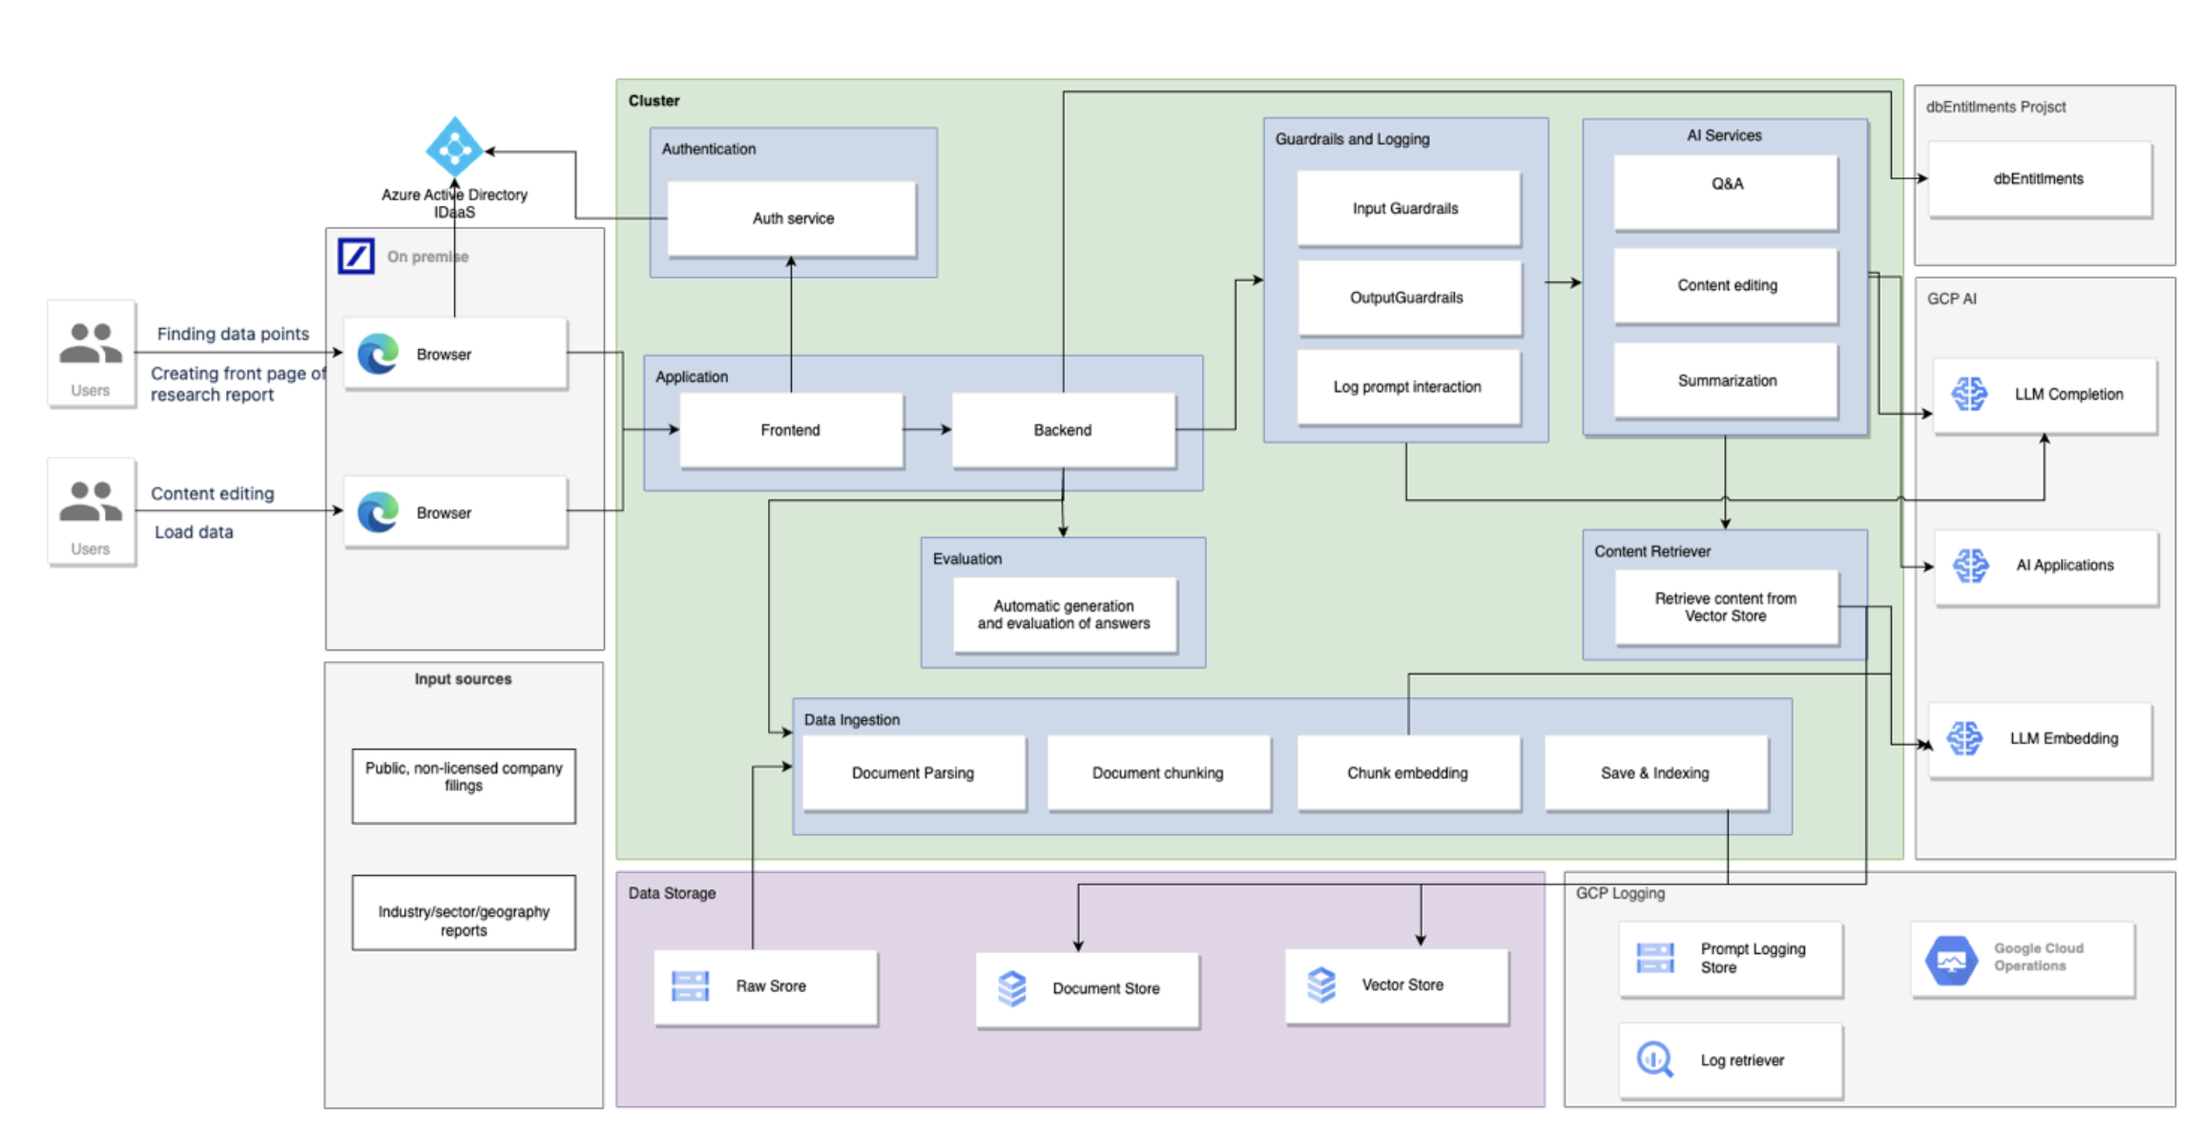Click the Deutsche Bank On premise logo
The height and width of the screenshot is (1141, 2200).
[356, 256]
